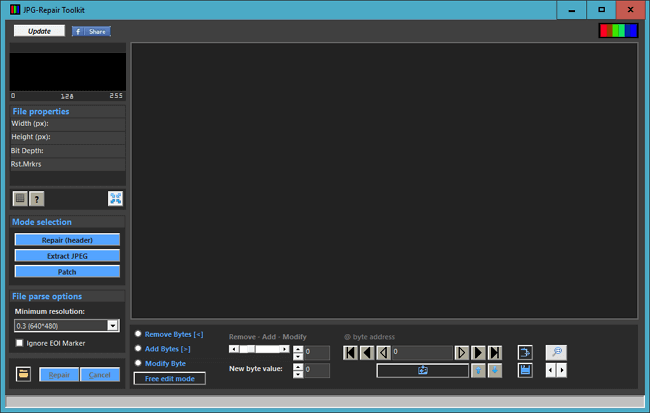The height and width of the screenshot is (413, 650).
Task: Choose Extract JPEG mode
Action: tap(67, 256)
